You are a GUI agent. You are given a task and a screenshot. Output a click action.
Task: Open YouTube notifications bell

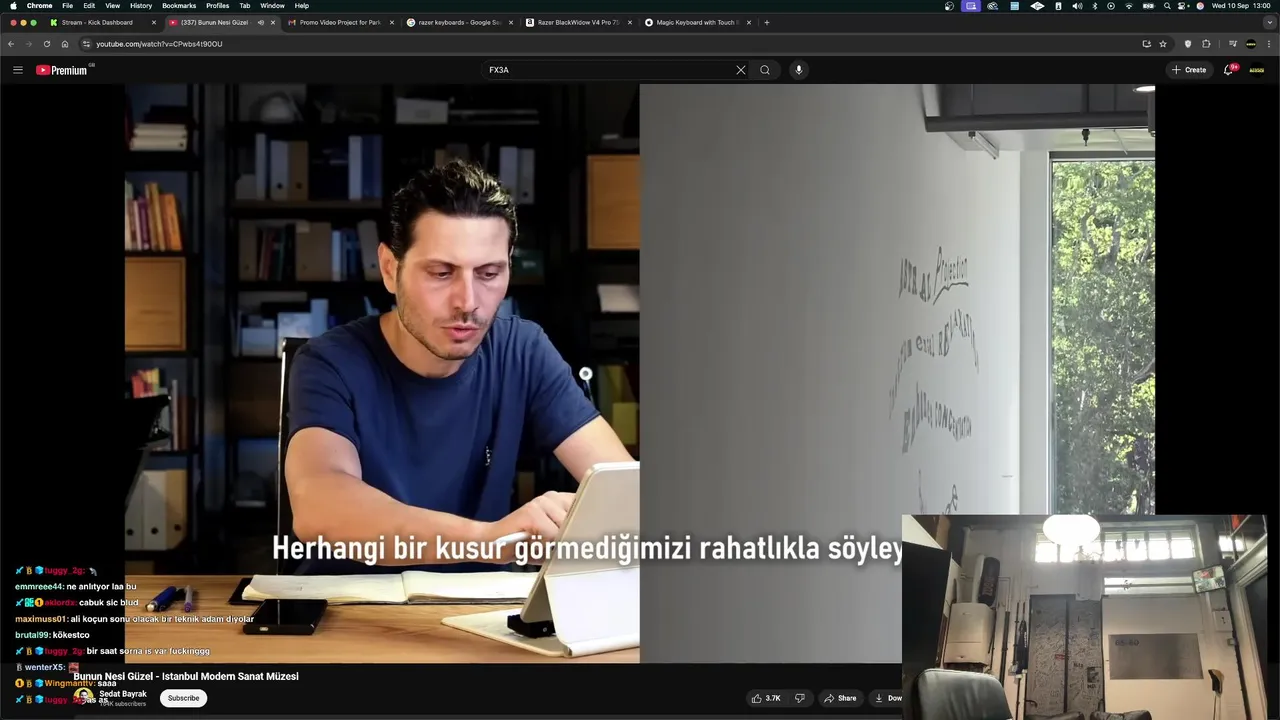pos(1229,70)
